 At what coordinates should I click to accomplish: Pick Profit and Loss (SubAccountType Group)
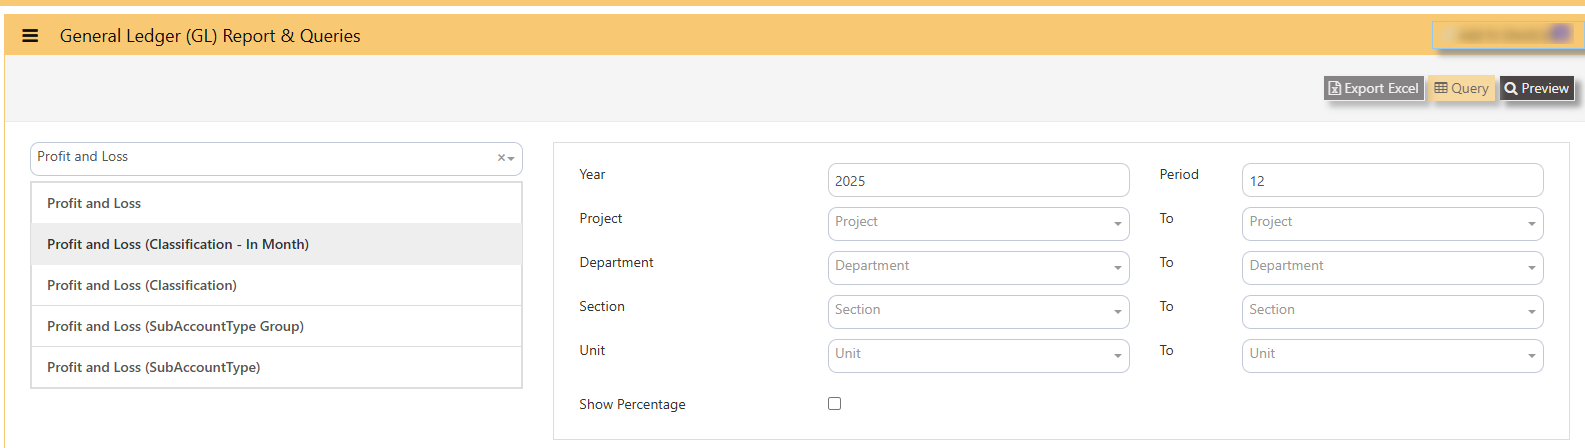point(276,326)
